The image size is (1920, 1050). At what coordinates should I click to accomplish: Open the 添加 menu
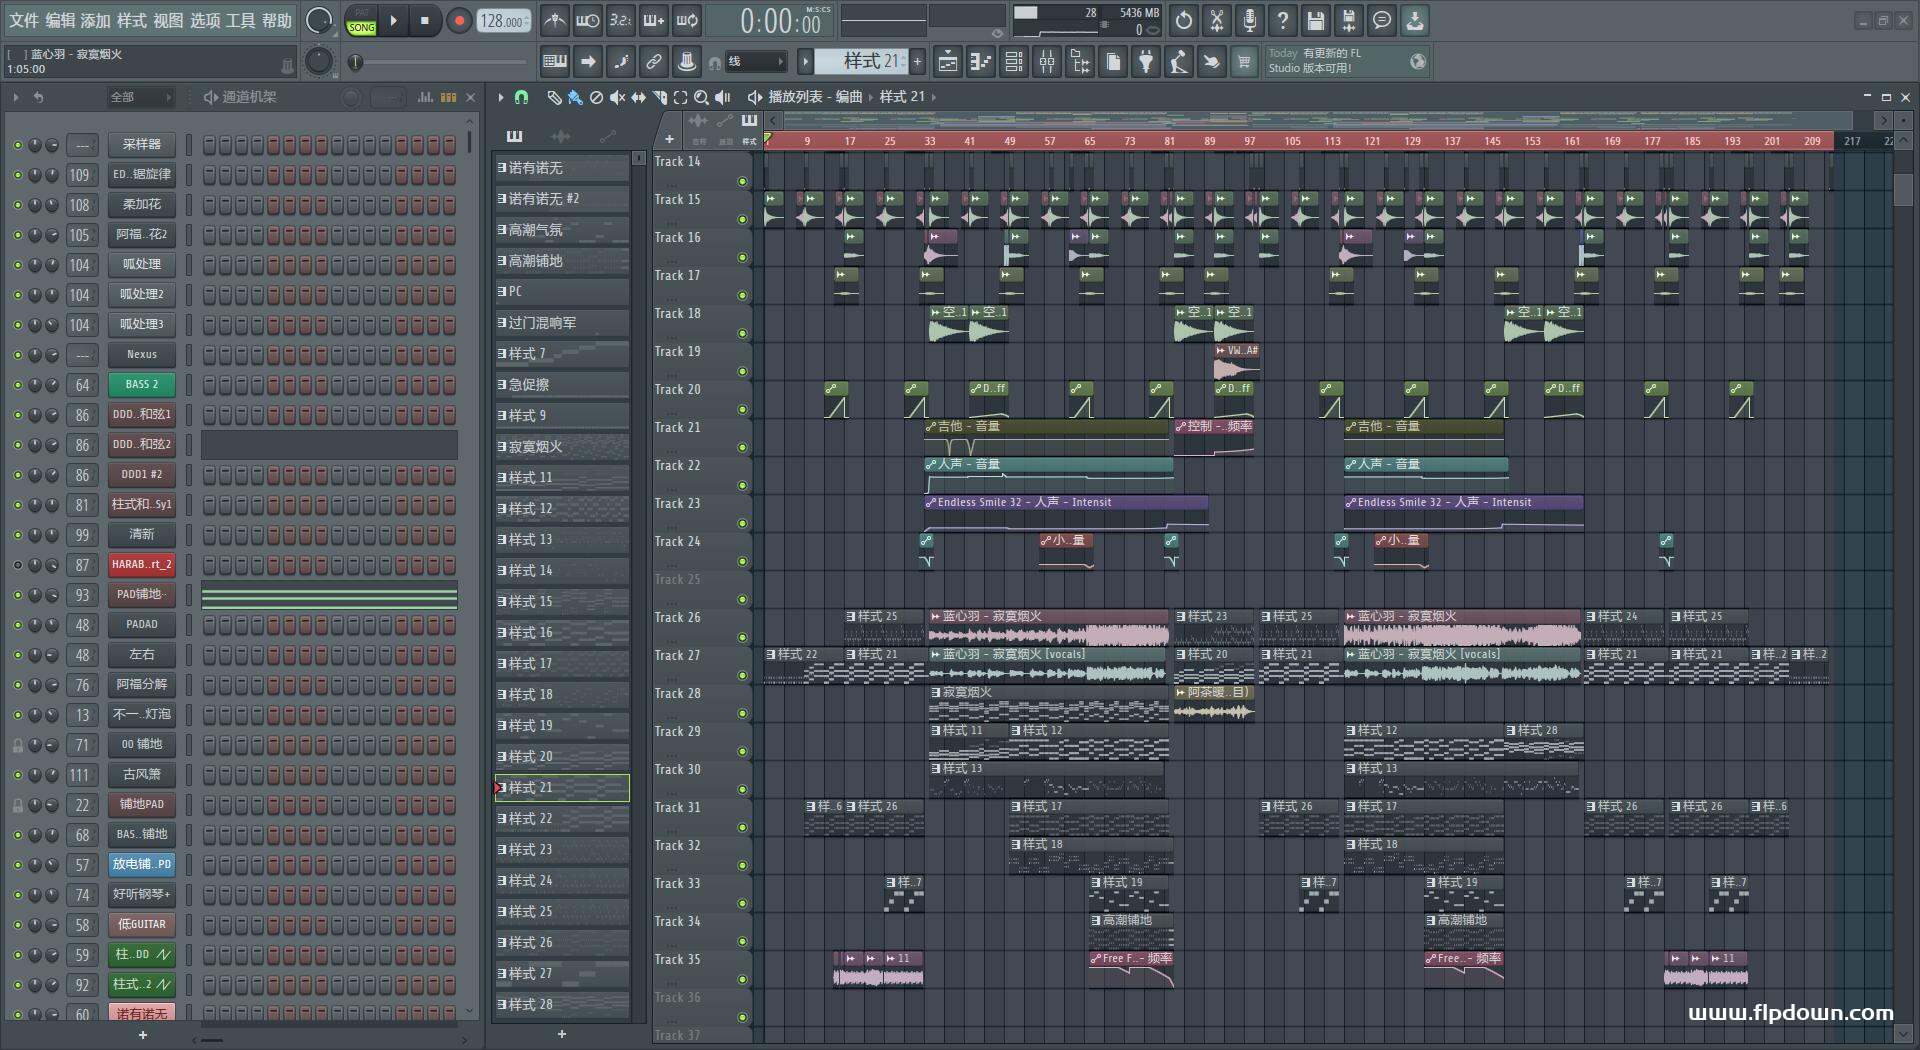[96, 20]
